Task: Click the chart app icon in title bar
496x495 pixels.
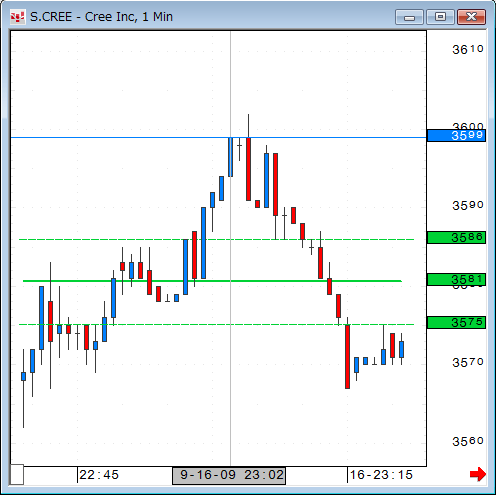Action: coord(17,17)
